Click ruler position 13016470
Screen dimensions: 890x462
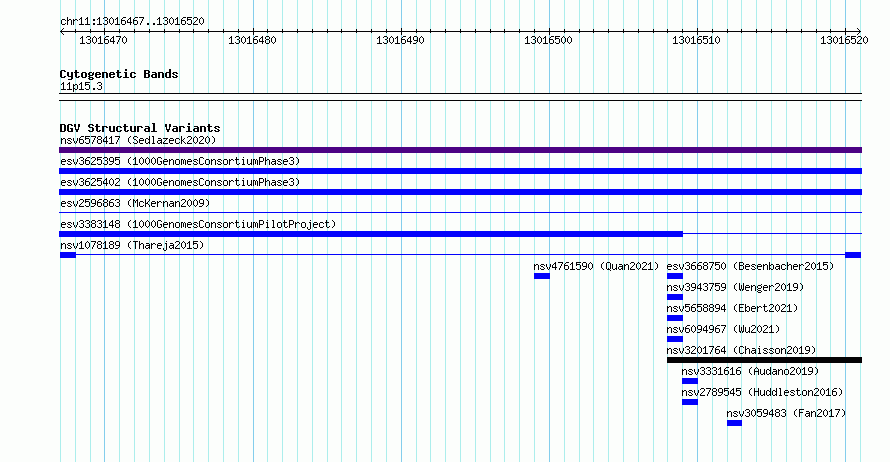click(103, 40)
